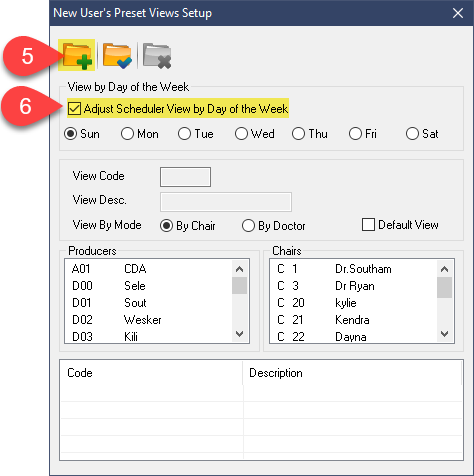Select producer D02 Wesker in list
474x476 pixels.
tap(149, 320)
